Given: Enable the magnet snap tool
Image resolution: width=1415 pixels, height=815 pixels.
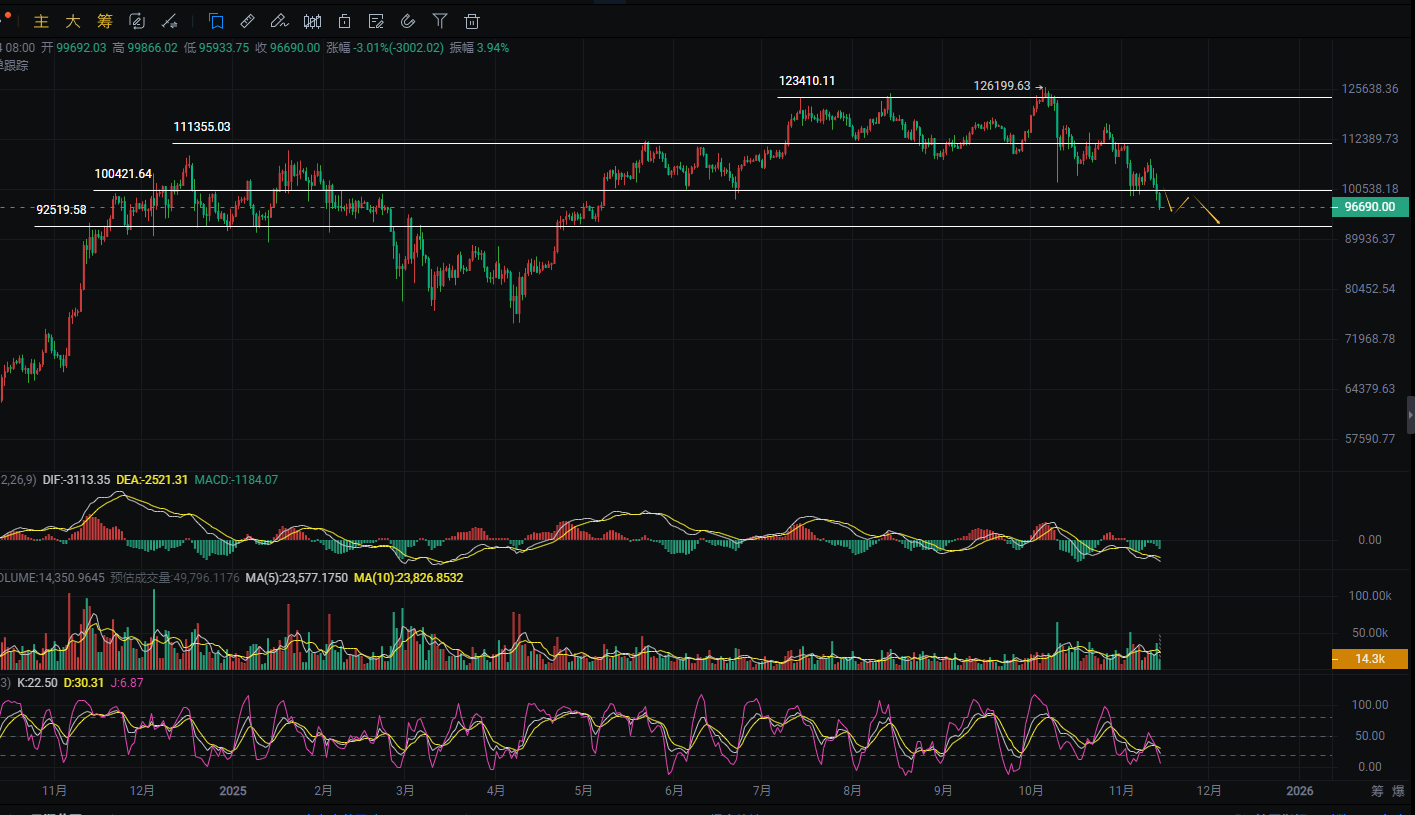Looking at the screenshot, I should 408,21.
